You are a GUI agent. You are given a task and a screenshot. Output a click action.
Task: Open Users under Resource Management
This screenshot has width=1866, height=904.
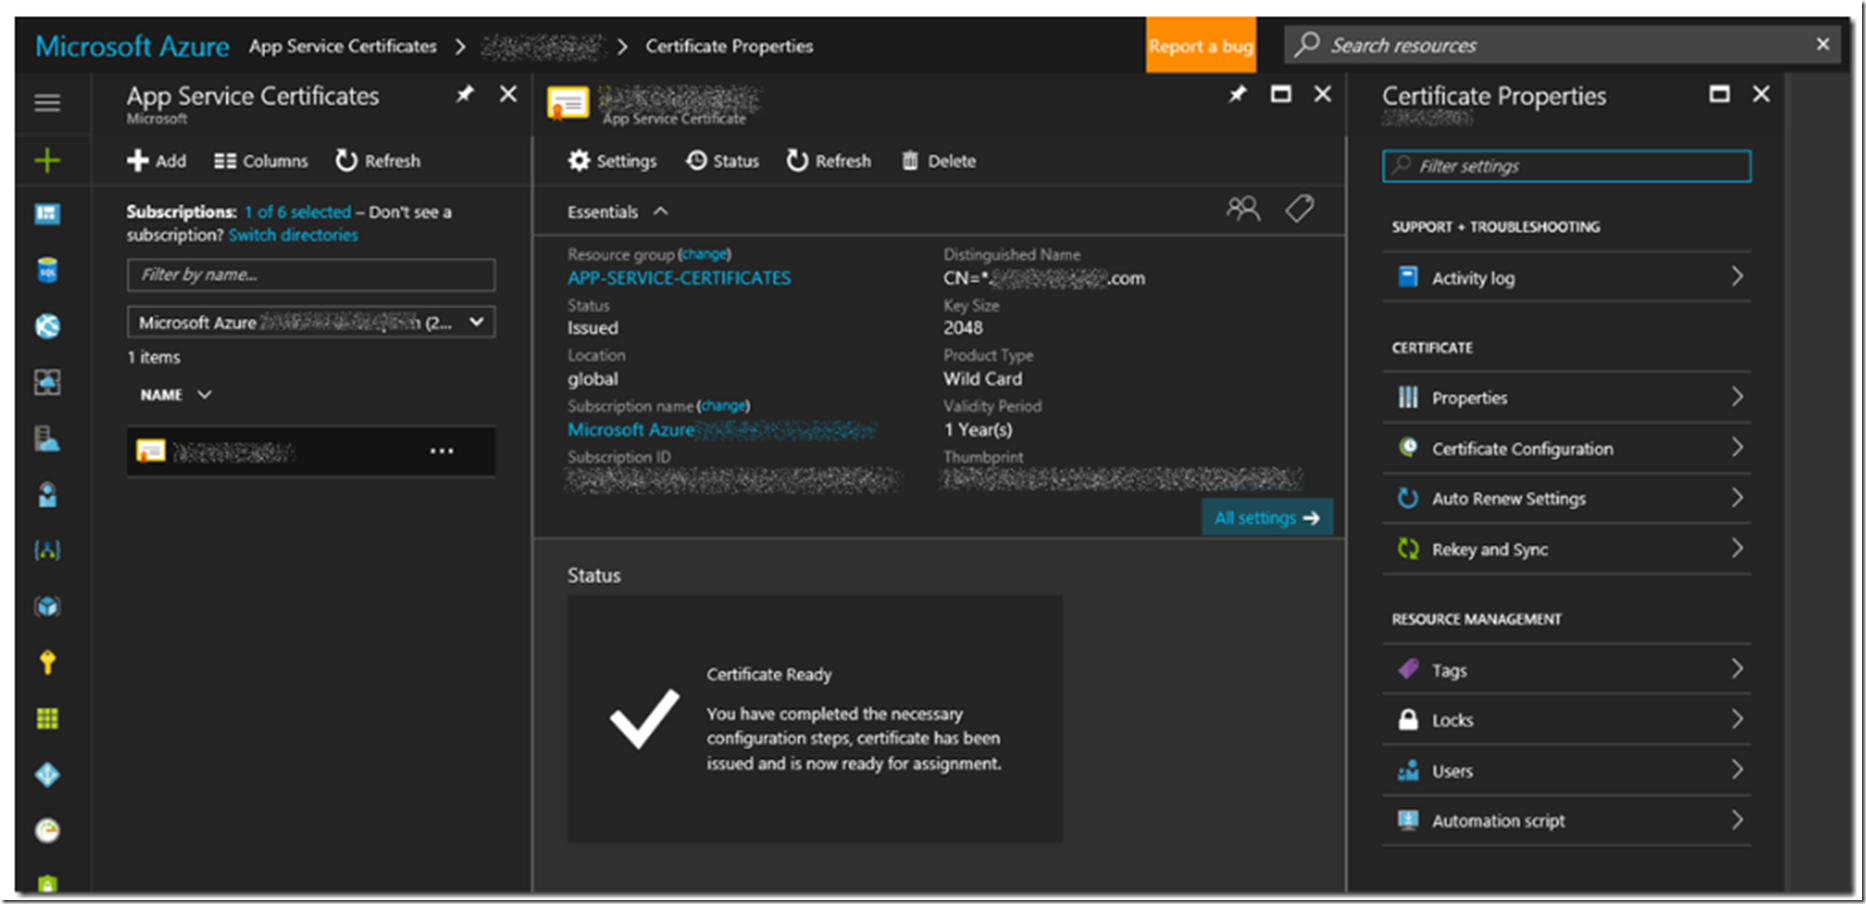(x=1567, y=771)
